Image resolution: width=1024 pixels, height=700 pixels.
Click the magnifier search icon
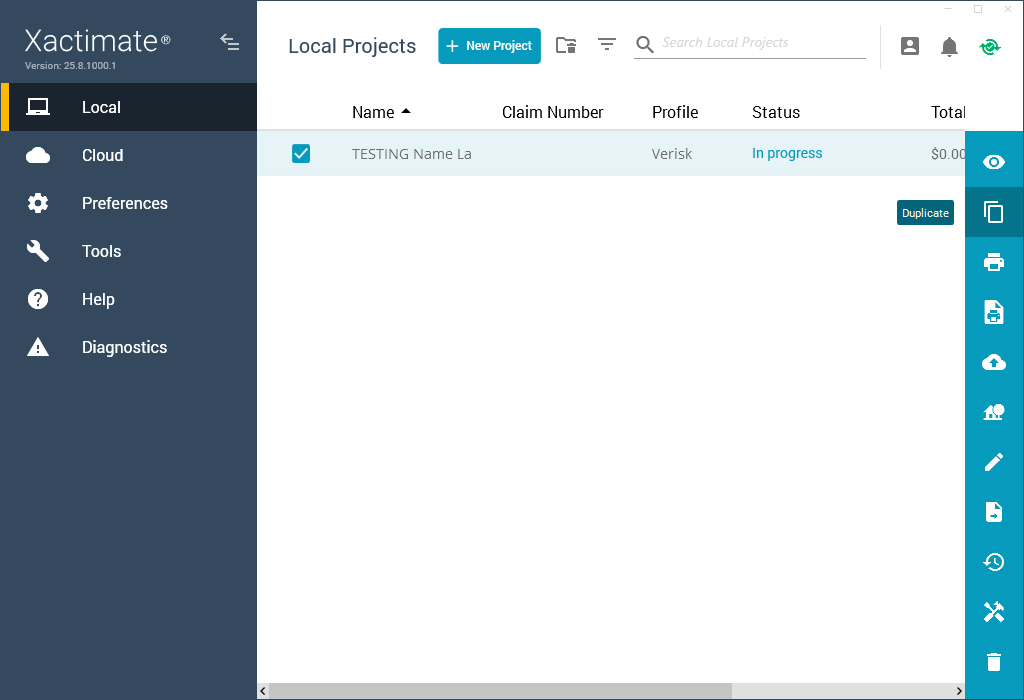pos(645,44)
